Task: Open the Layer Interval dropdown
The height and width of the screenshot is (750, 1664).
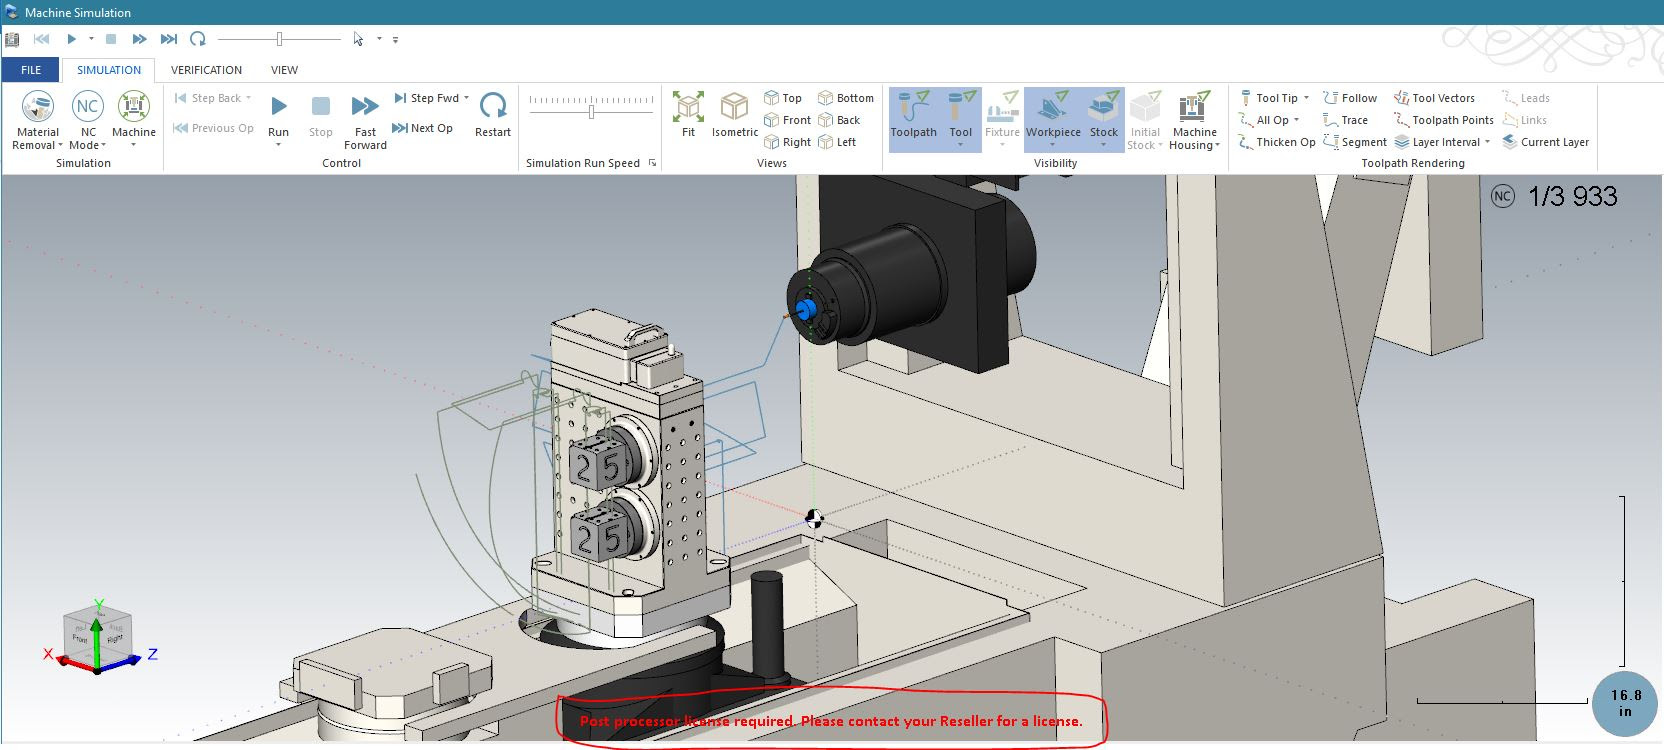Action: tap(1487, 142)
